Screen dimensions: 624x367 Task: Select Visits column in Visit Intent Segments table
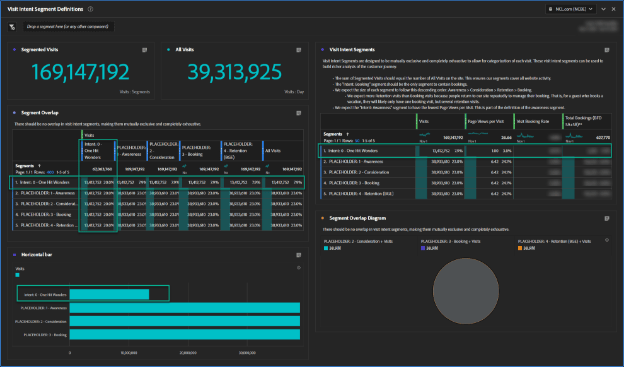click(x=441, y=121)
